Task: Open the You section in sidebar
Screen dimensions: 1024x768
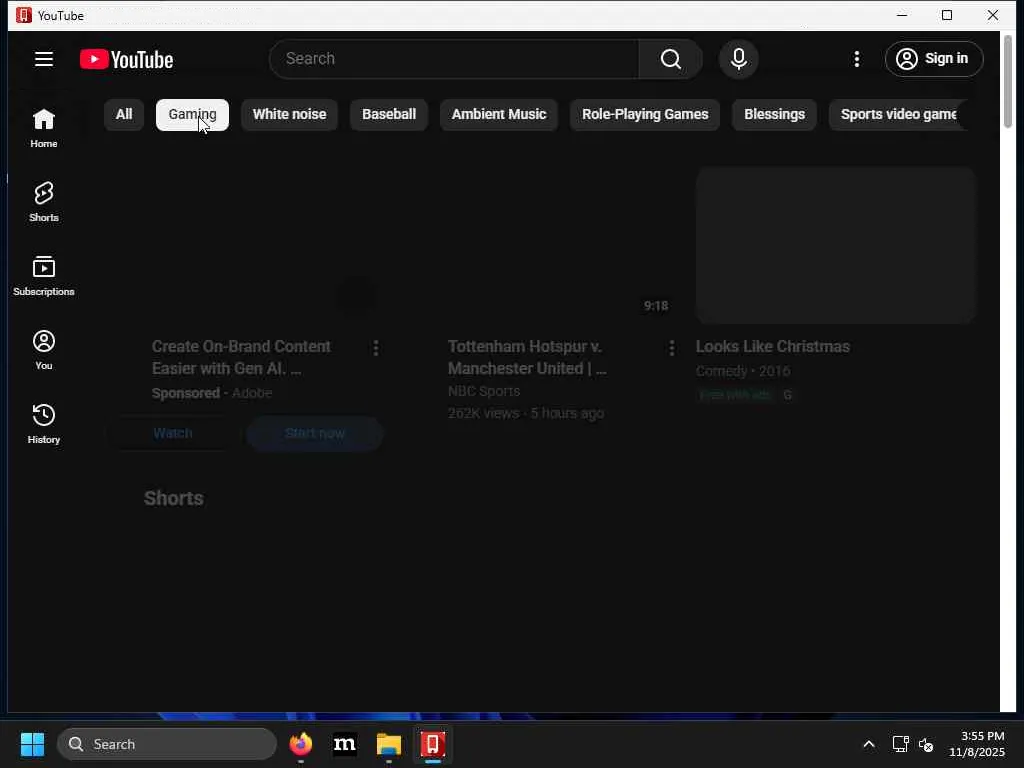Action: click(44, 350)
